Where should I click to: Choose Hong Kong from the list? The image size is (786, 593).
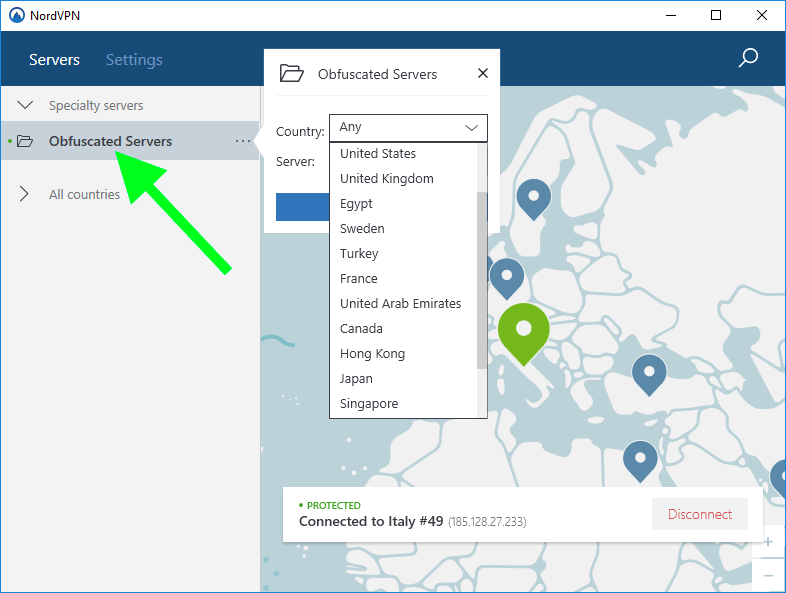[x=404, y=354]
